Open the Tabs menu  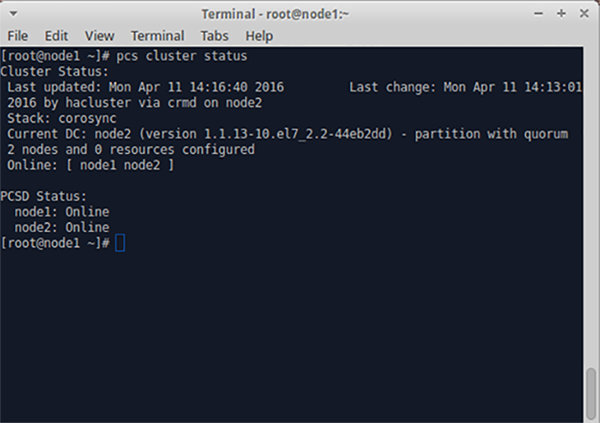[x=215, y=36]
